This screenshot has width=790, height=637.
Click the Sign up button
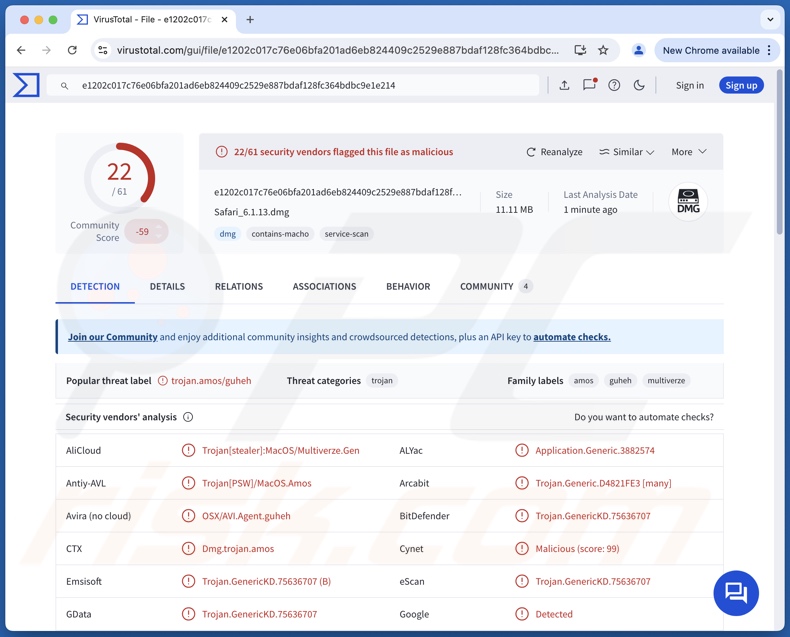pos(741,85)
